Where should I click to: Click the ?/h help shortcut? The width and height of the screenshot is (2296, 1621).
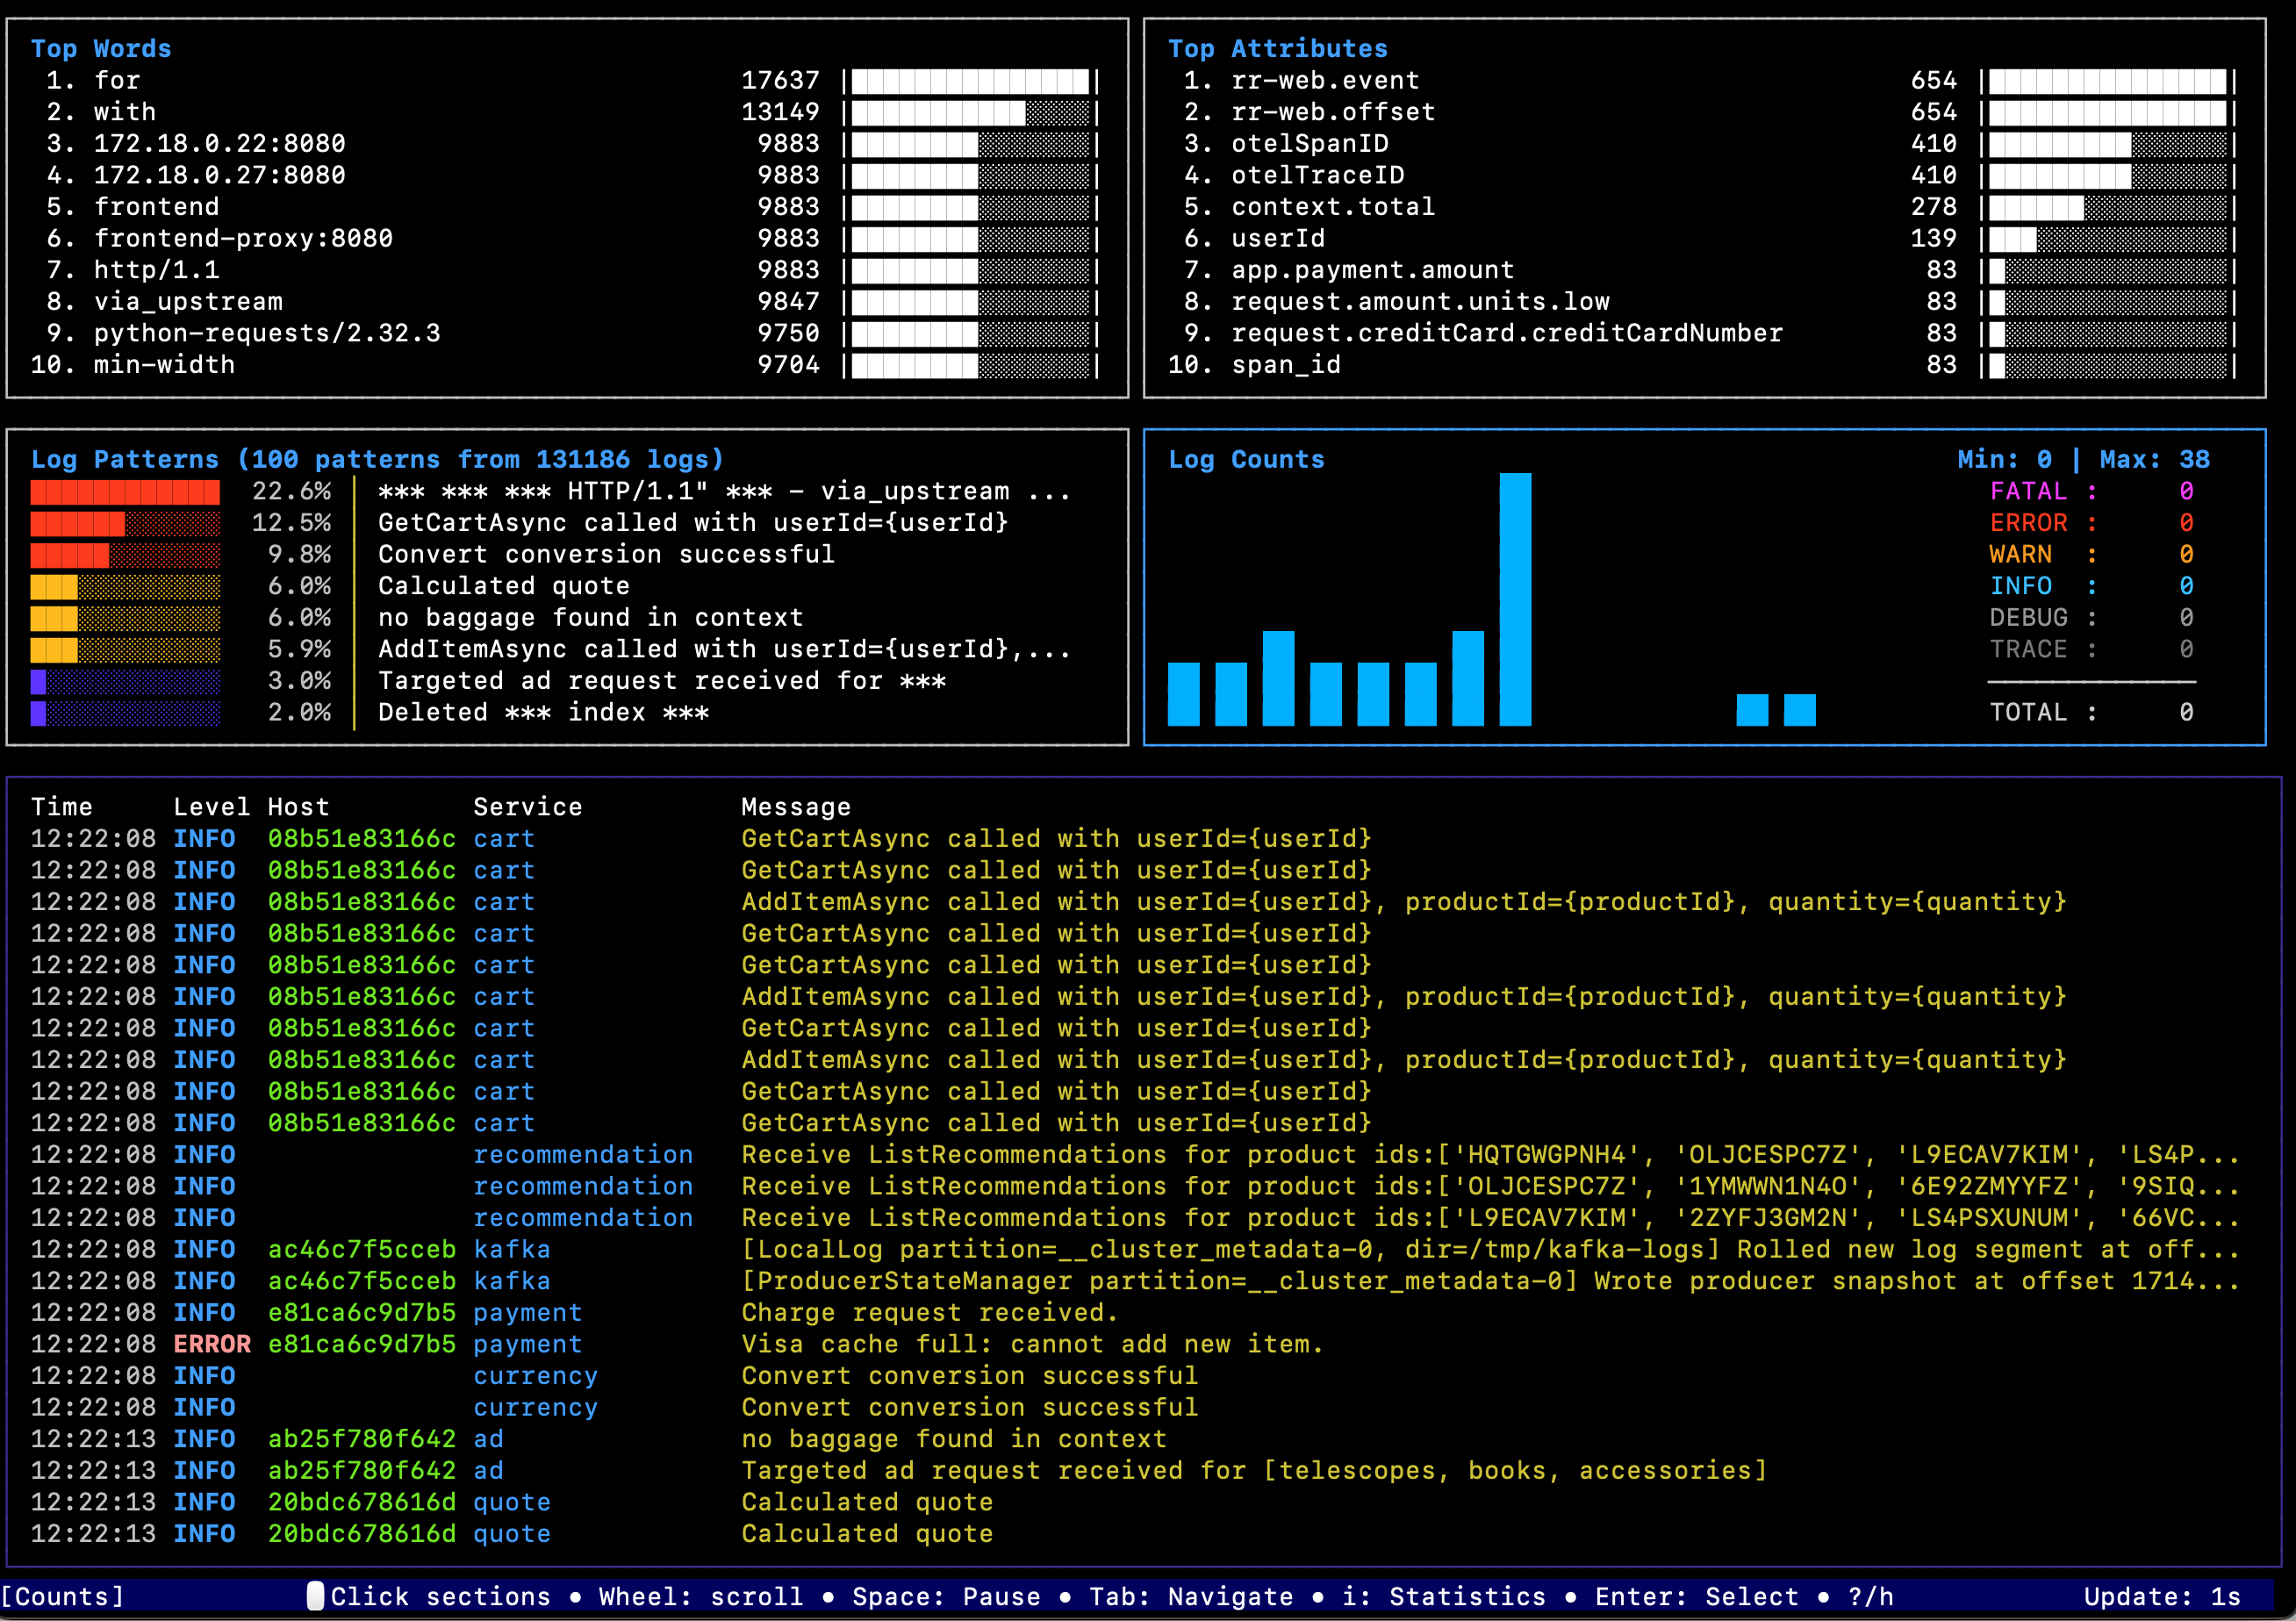pyautogui.click(x=1869, y=1596)
